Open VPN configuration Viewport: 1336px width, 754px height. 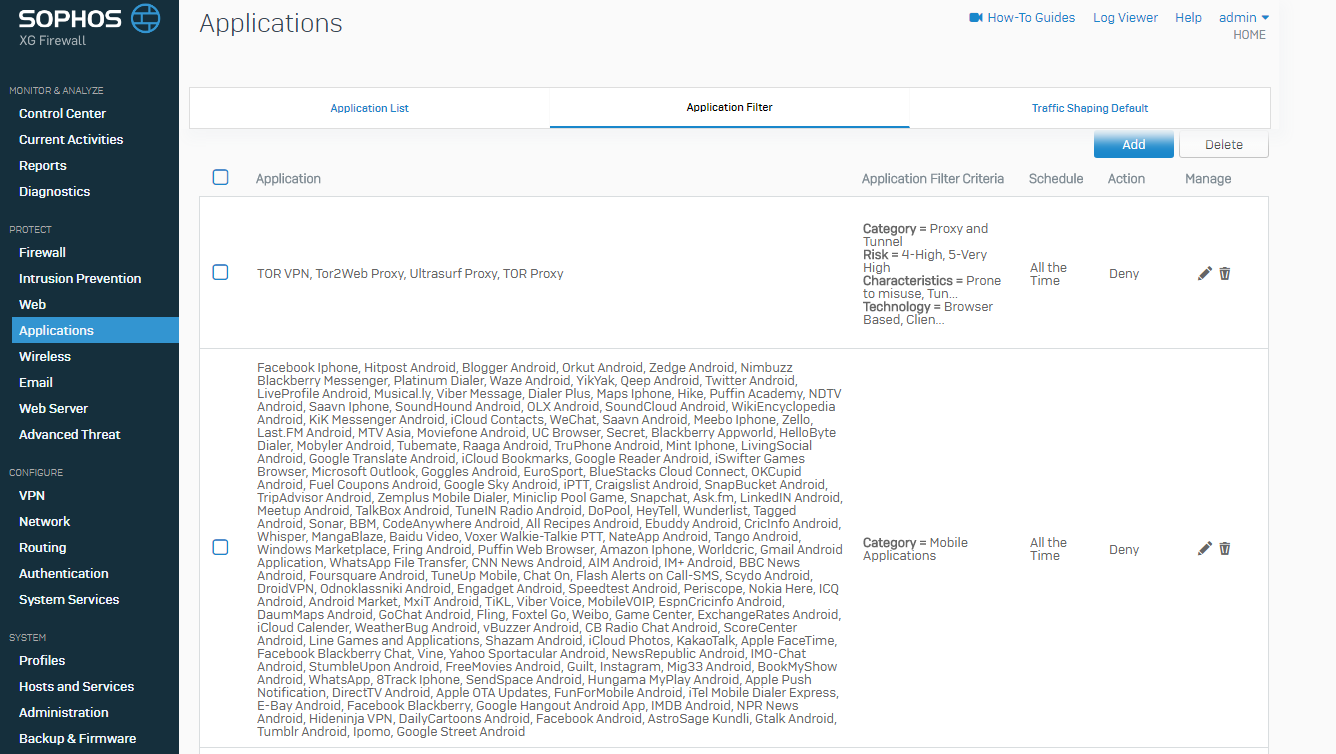[32, 496]
